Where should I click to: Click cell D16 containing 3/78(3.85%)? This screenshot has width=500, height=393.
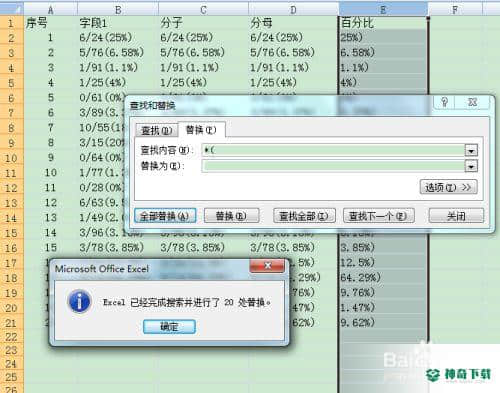(293, 248)
